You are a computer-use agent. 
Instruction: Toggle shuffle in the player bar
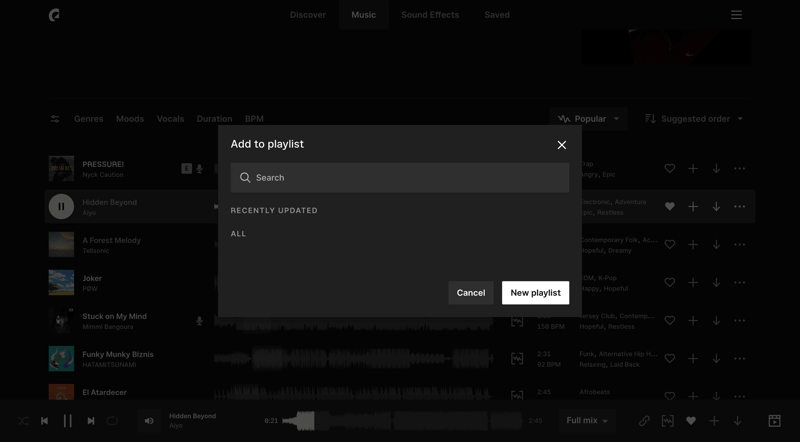click(23, 421)
